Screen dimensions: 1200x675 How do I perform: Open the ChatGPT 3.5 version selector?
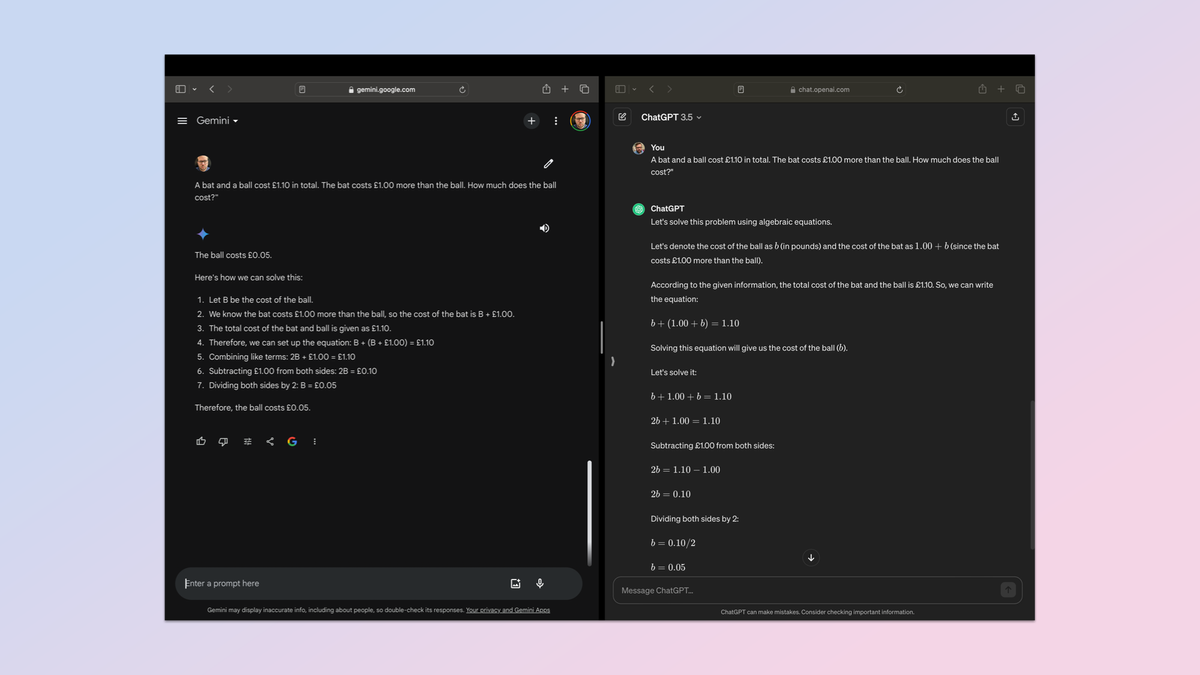[671, 117]
